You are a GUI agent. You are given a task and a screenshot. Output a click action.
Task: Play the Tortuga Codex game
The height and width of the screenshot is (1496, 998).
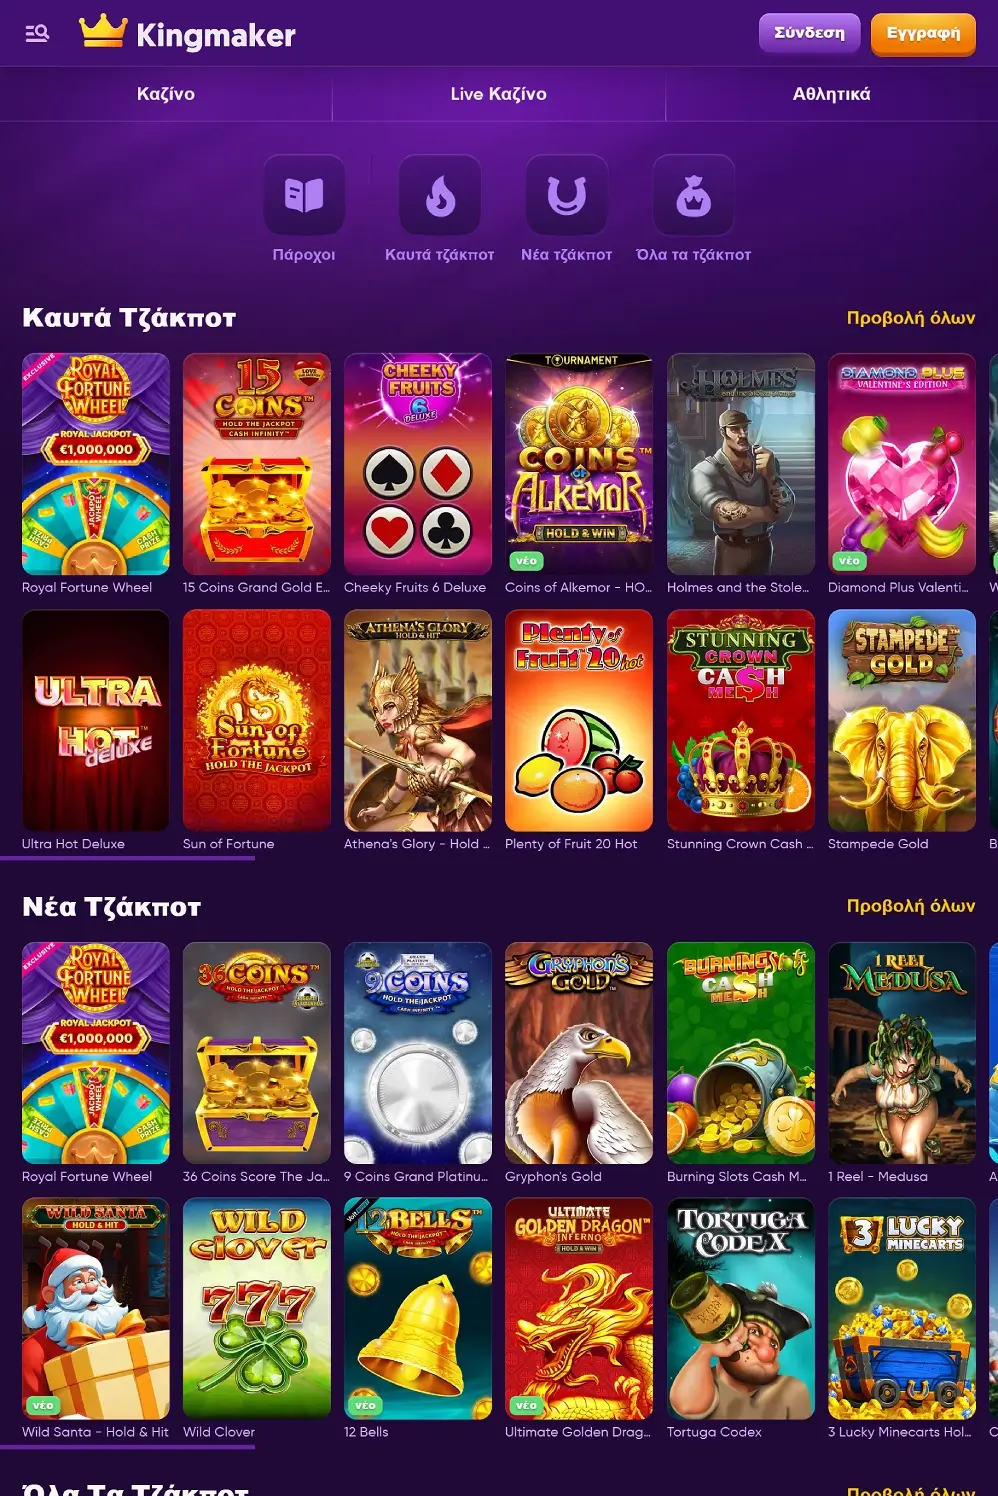(x=741, y=1309)
